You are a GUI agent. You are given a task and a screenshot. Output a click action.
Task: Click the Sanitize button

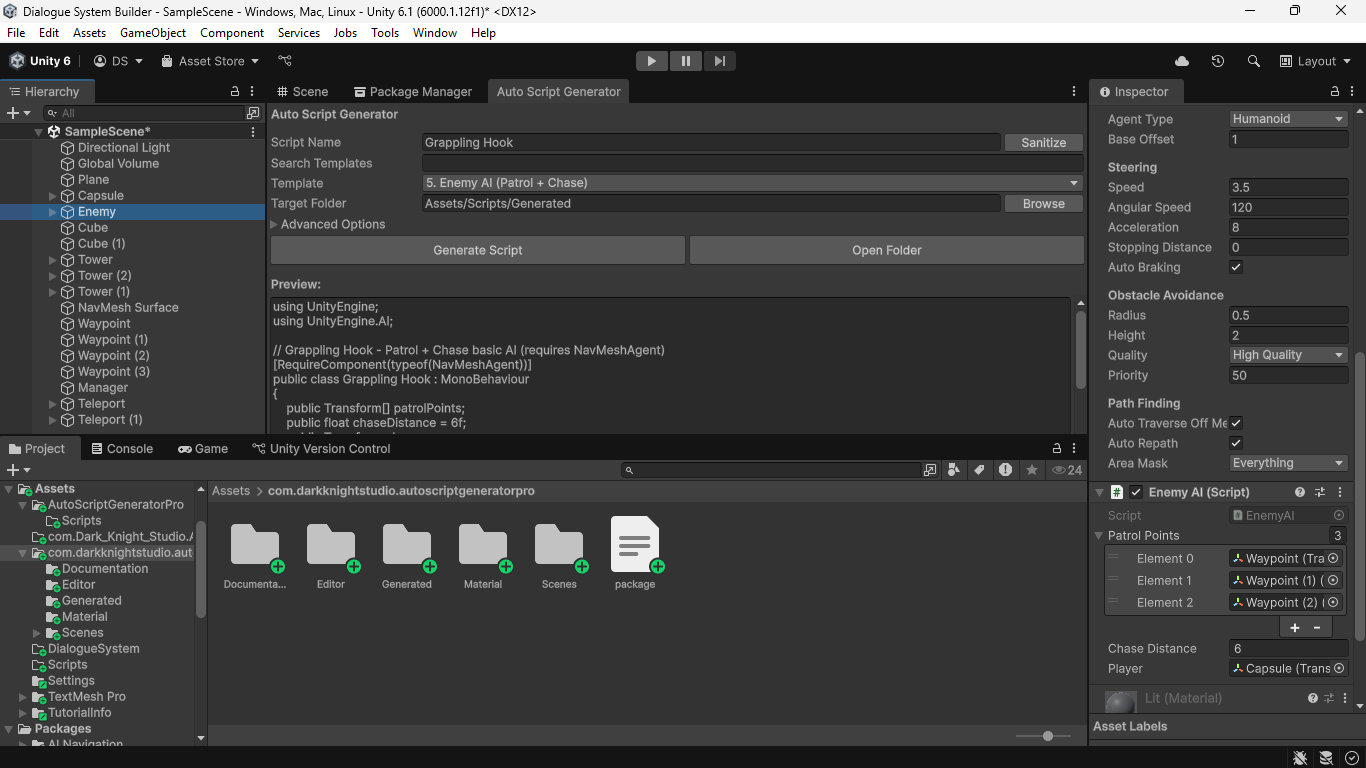click(x=1044, y=143)
